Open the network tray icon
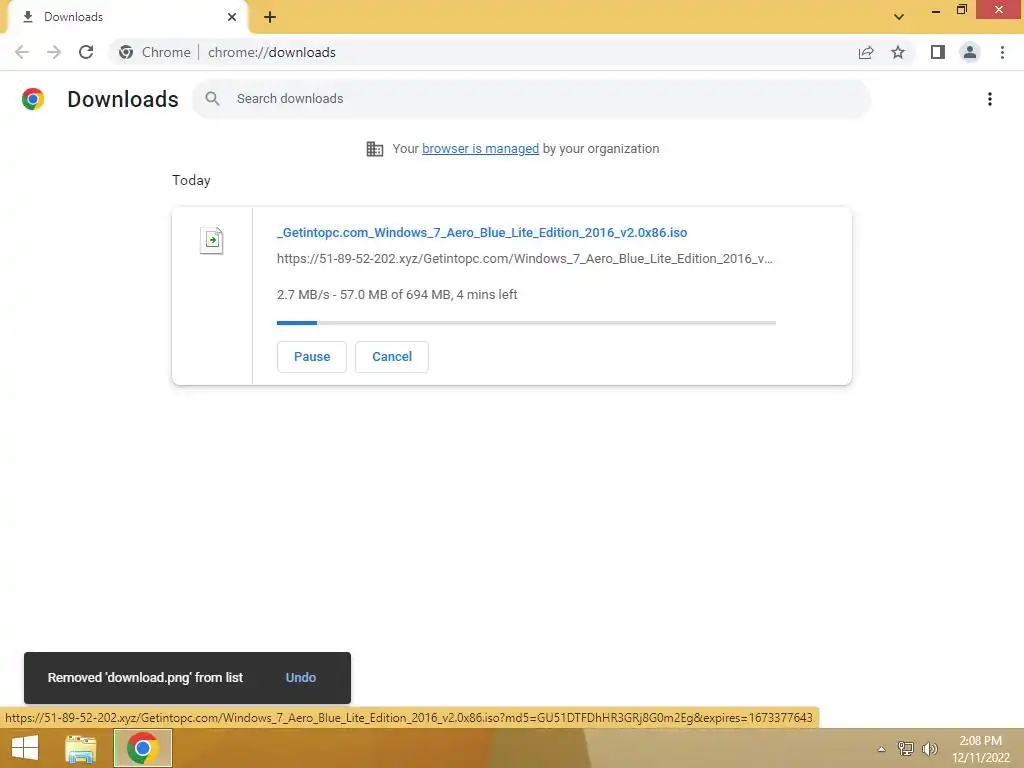This screenshot has width=1024, height=768. pyautogui.click(x=906, y=748)
